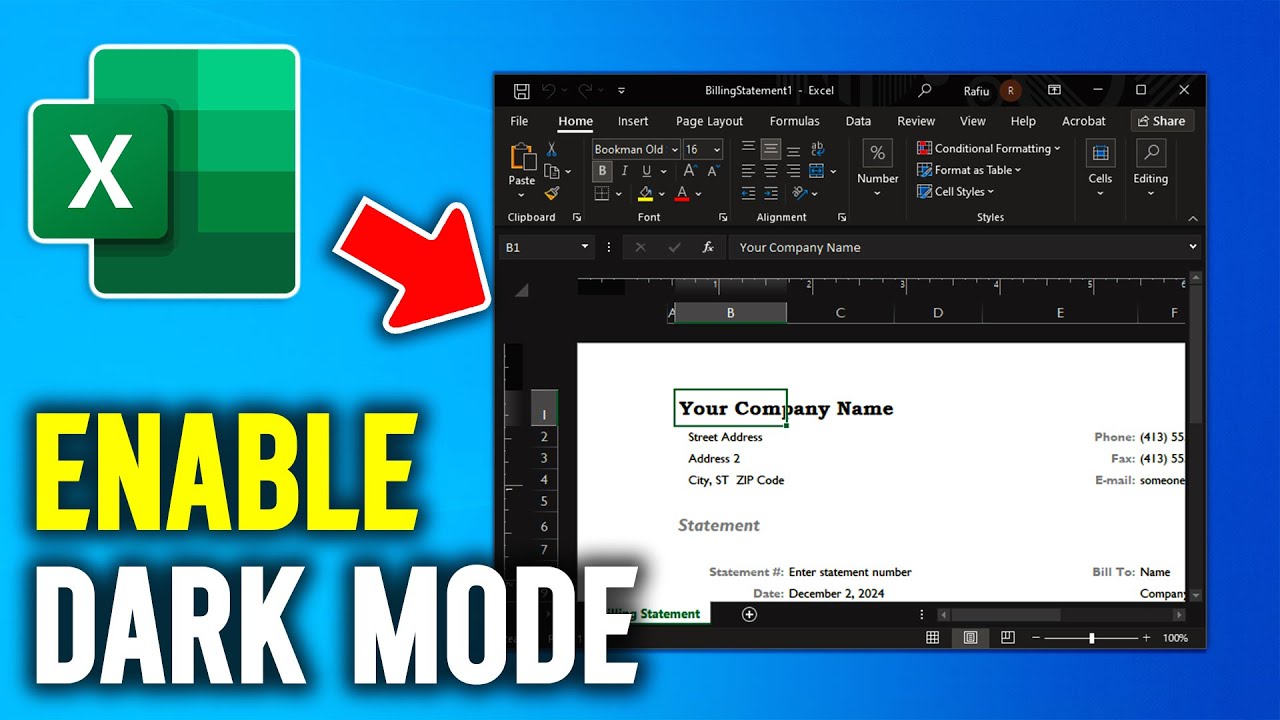Toggle Bold formatting
This screenshot has width=1280, height=720.
point(602,171)
